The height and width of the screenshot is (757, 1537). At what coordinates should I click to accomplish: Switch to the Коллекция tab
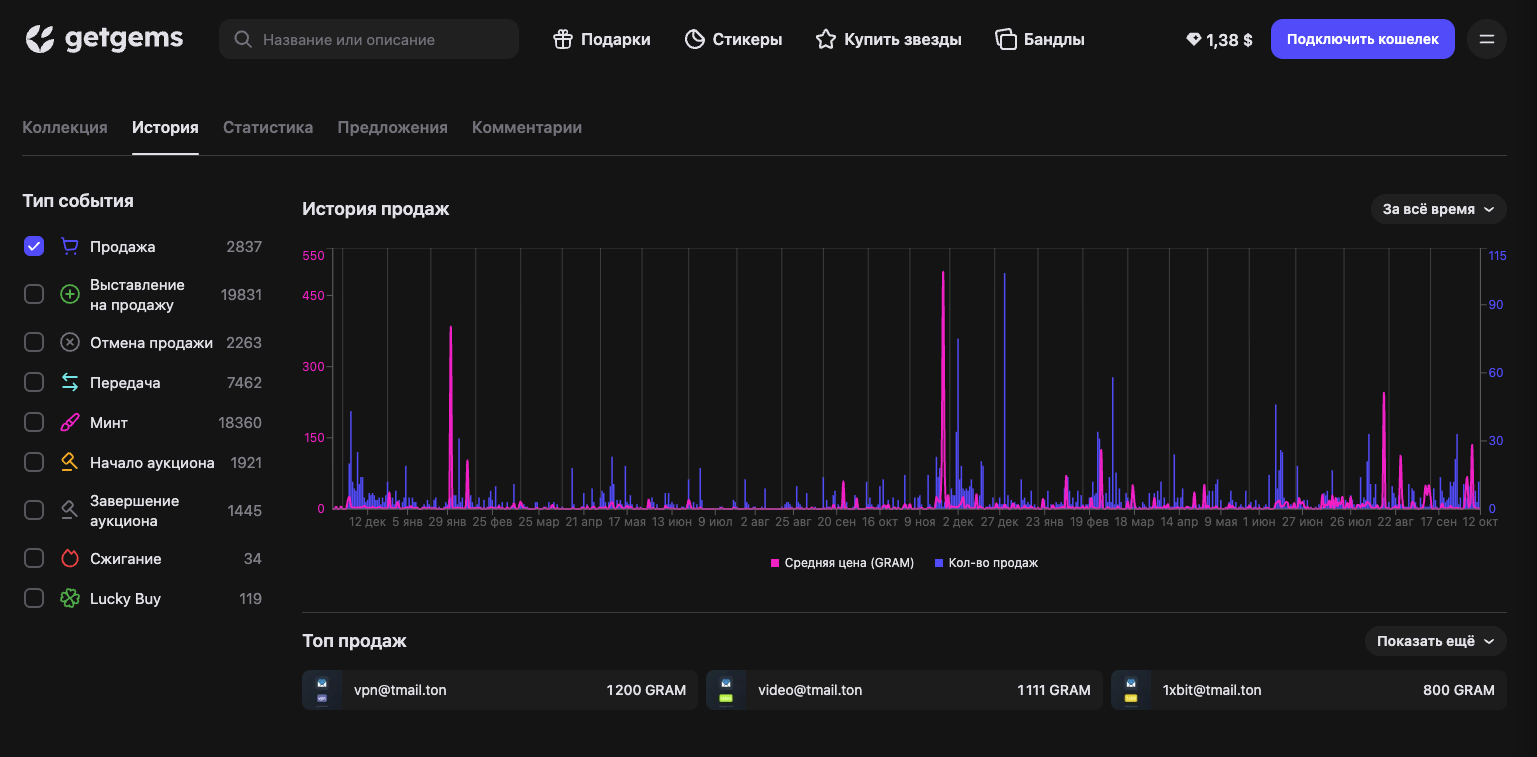point(65,127)
